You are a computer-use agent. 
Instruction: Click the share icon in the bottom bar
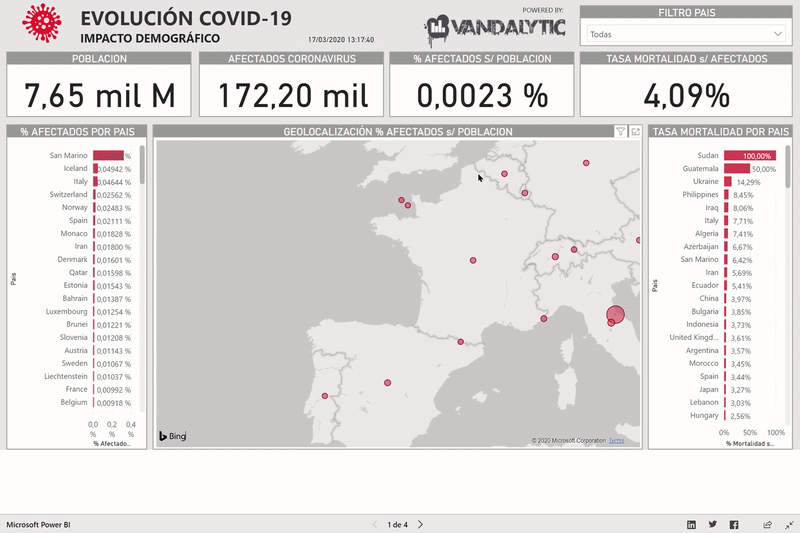[767, 524]
